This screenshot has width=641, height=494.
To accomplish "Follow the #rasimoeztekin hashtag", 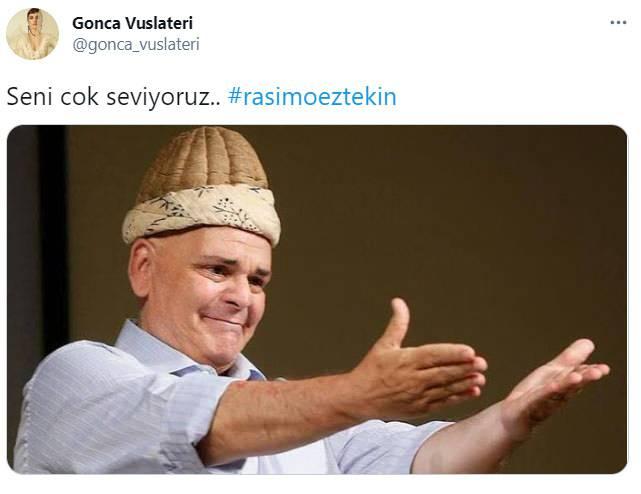I will pos(312,97).
